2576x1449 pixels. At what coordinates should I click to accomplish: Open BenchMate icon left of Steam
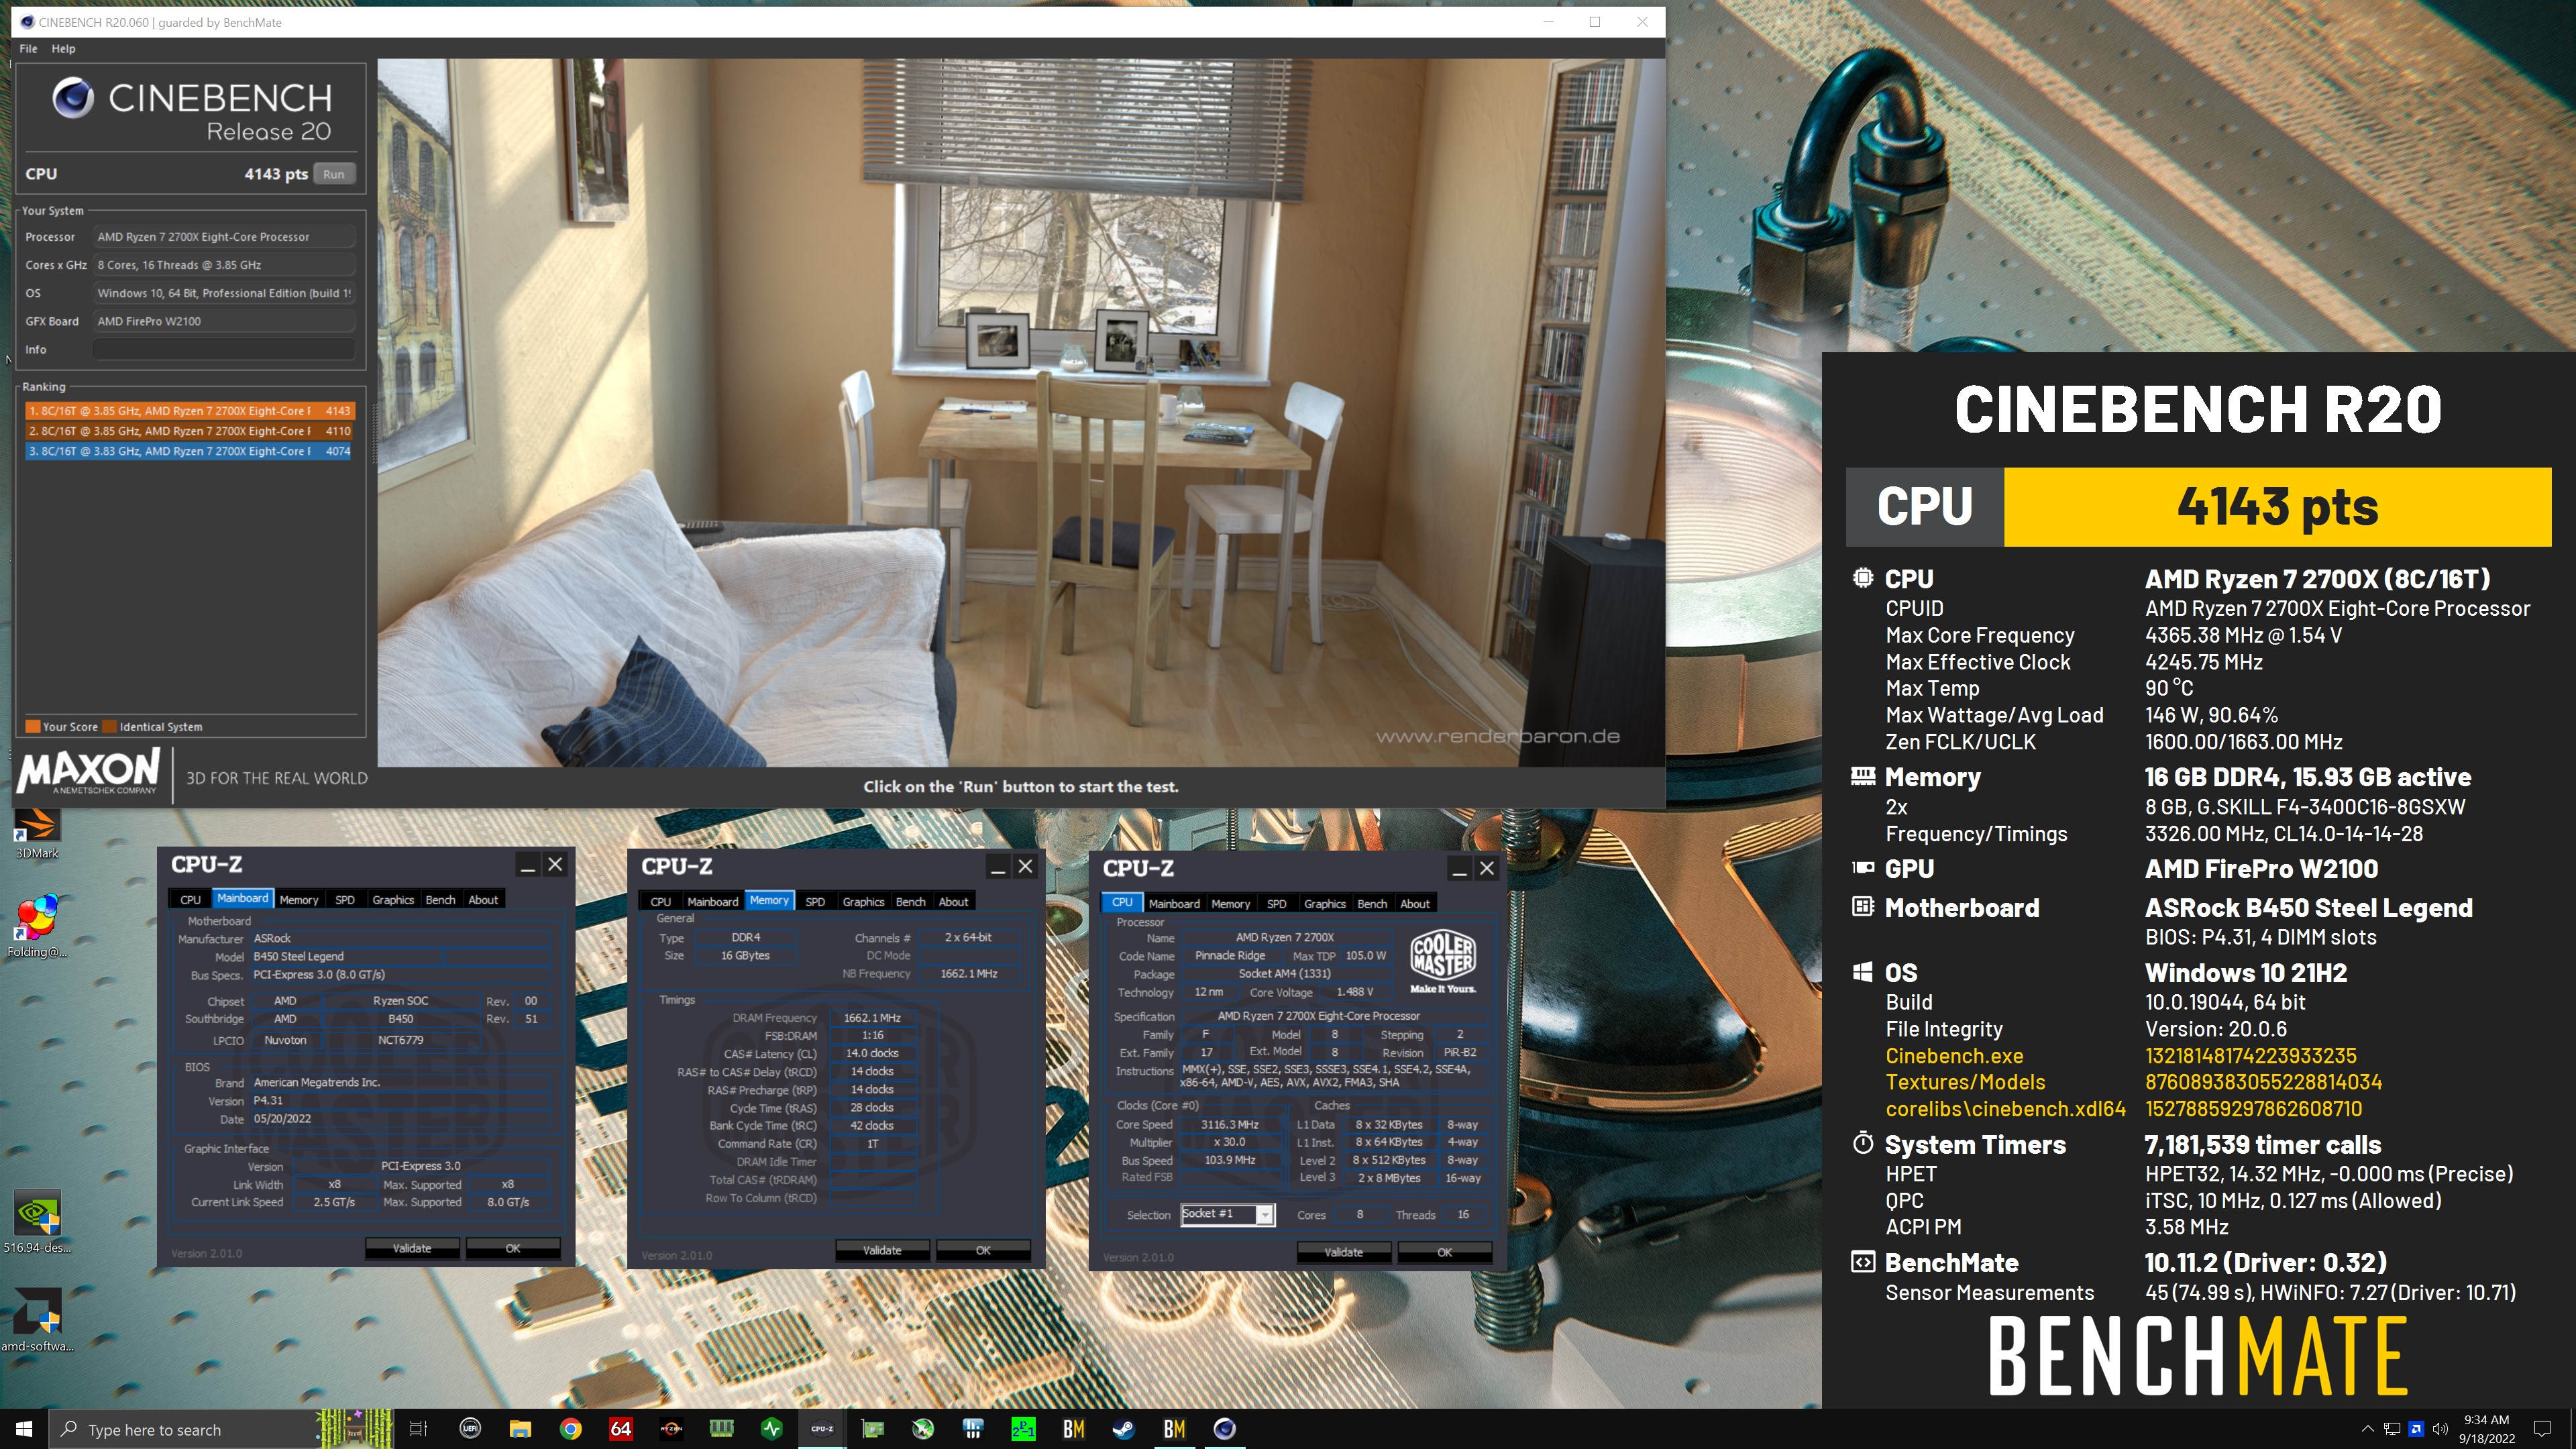[1074, 1429]
